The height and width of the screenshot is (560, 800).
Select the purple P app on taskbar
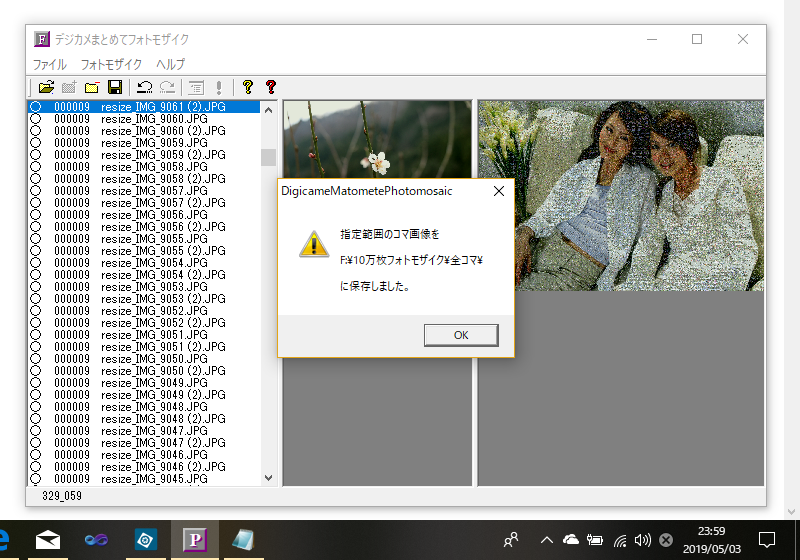pos(194,540)
